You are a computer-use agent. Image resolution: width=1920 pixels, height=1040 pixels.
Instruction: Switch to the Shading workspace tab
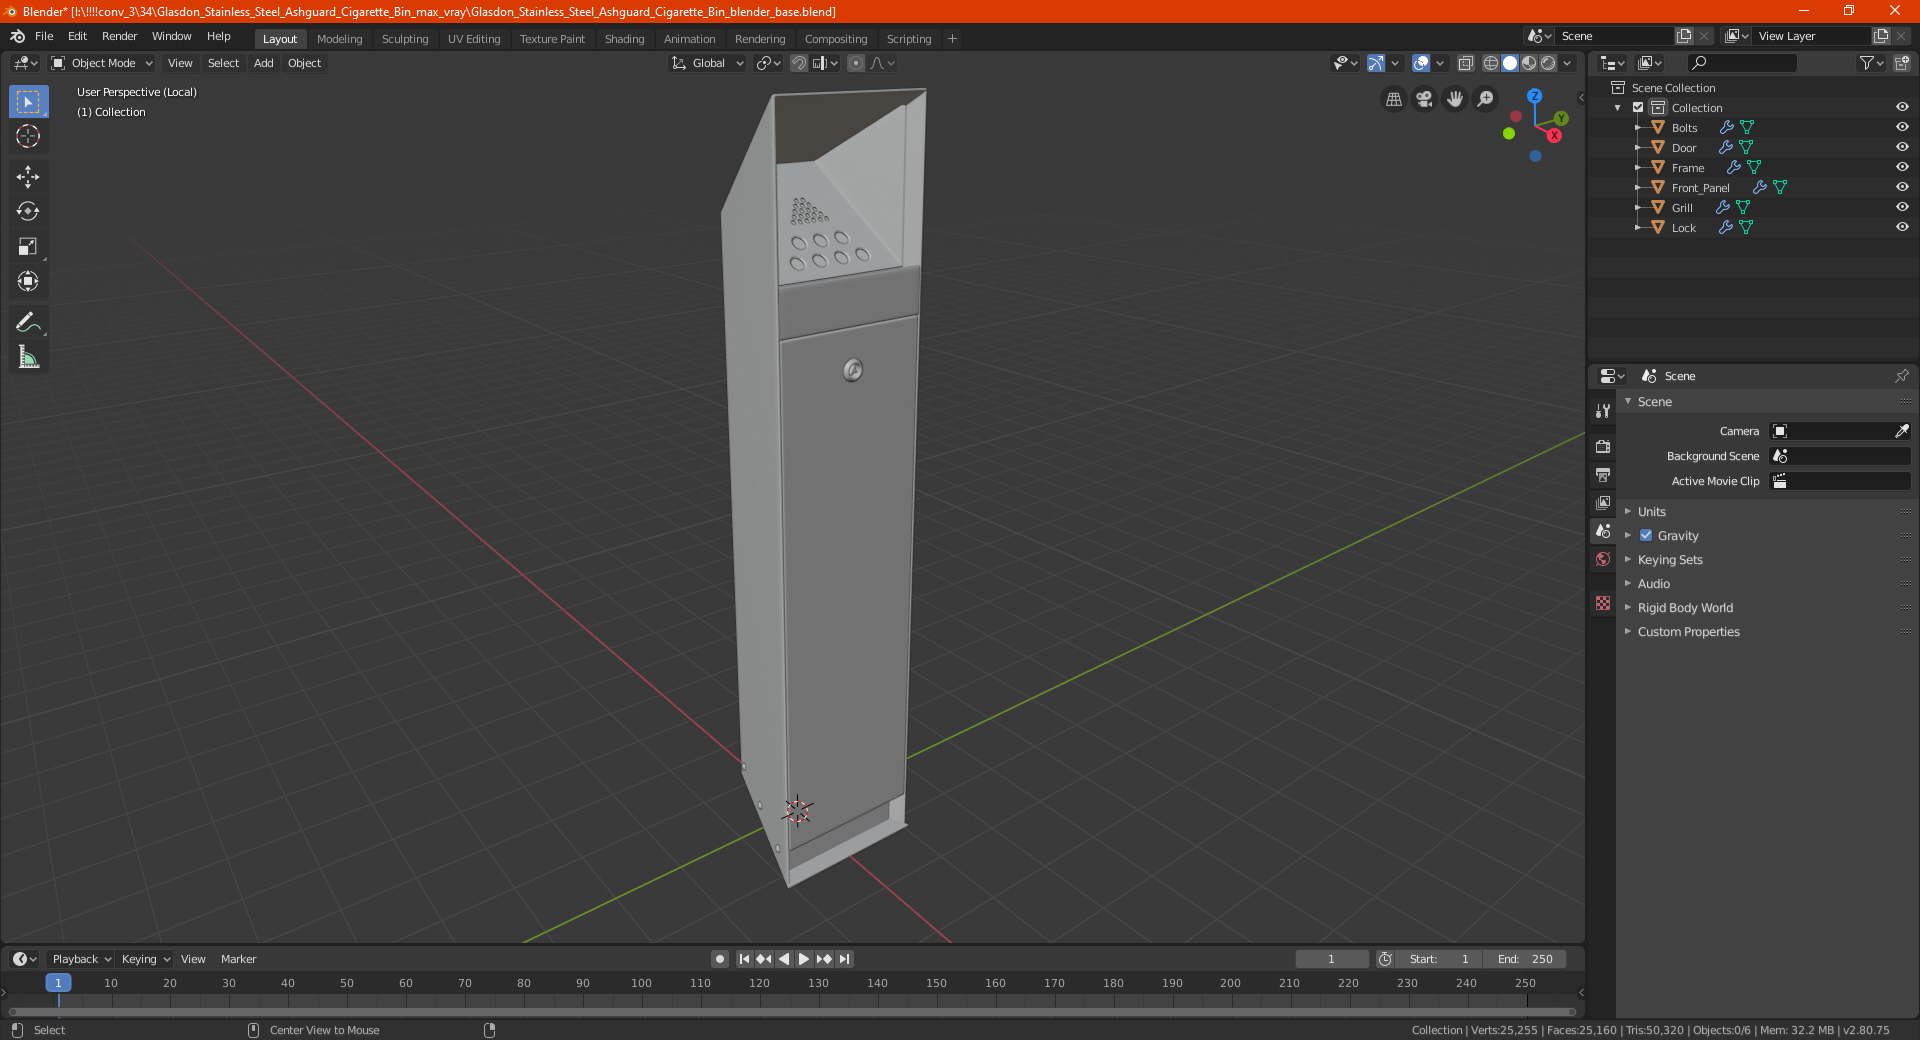624,39
